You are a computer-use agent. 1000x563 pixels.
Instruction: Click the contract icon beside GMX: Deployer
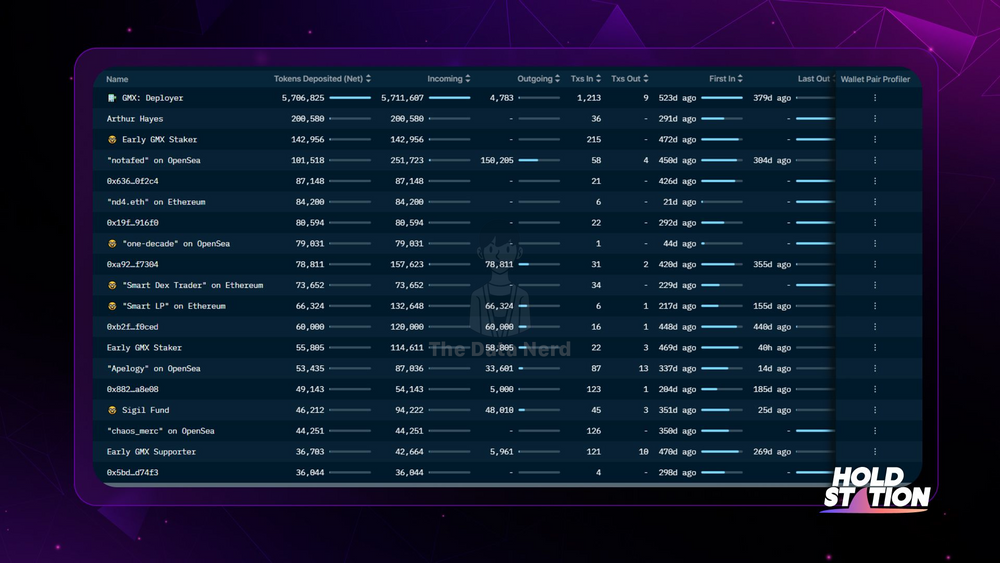pyautogui.click(x=112, y=98)
